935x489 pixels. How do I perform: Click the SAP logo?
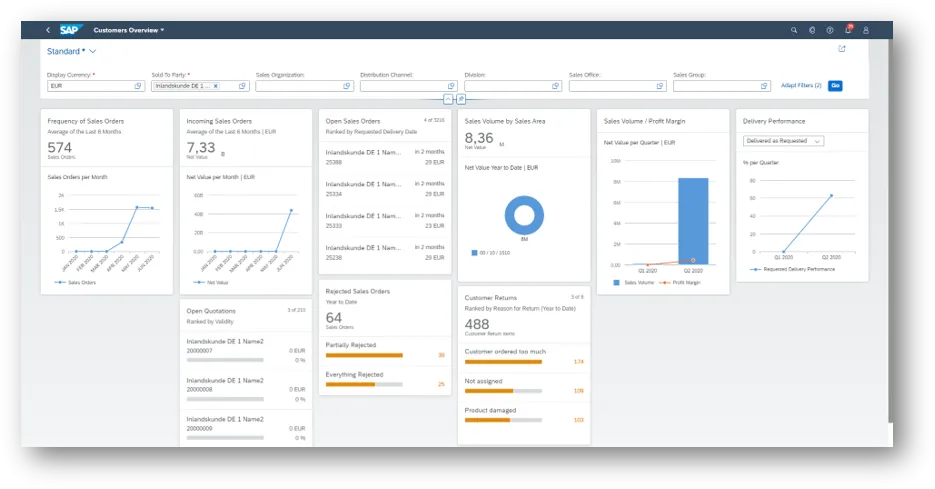click(73, 30)
